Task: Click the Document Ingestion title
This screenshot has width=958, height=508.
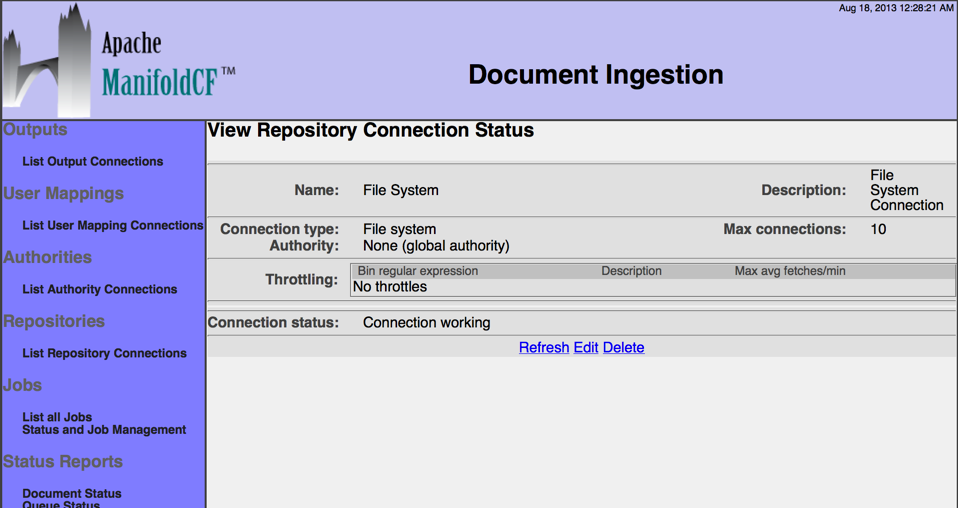Action: (596, 75)
